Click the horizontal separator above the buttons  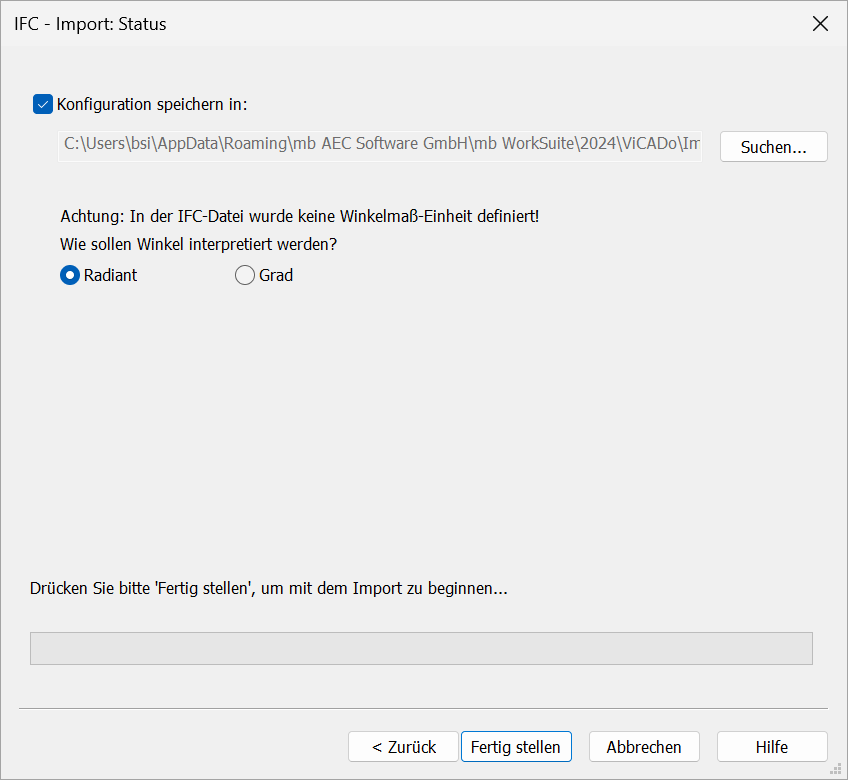[423, 708]
